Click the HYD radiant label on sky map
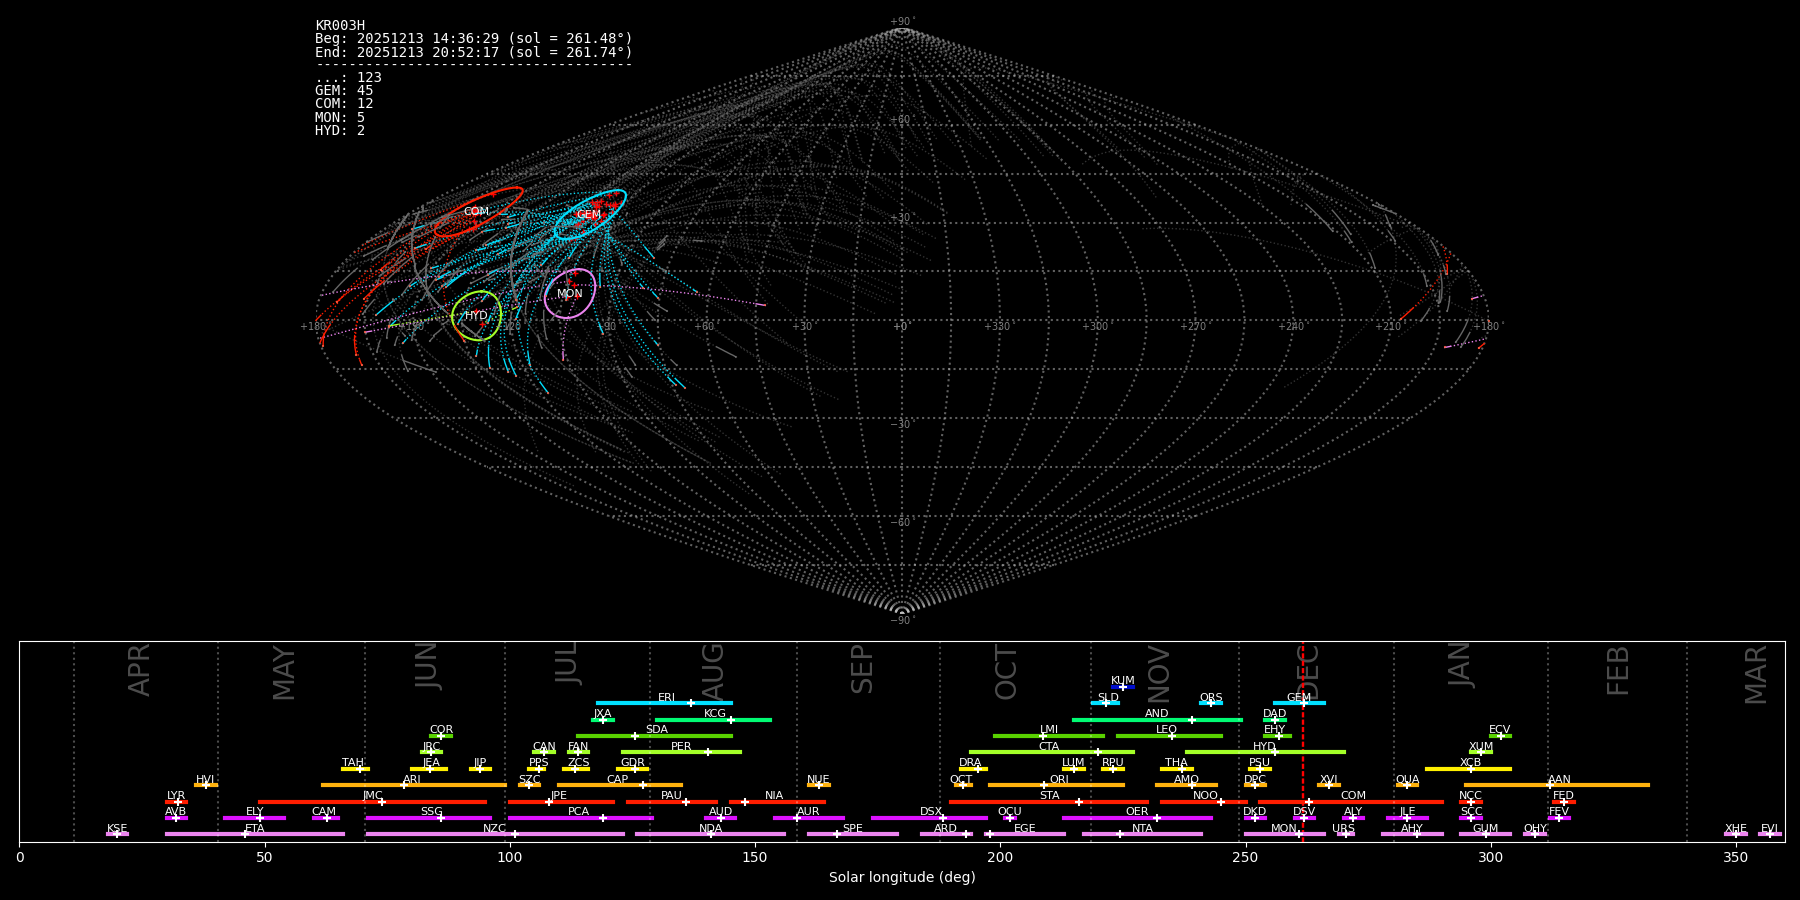Image resolution: width=1800 pixels, height=900 pixels. (x=476, y=316)
